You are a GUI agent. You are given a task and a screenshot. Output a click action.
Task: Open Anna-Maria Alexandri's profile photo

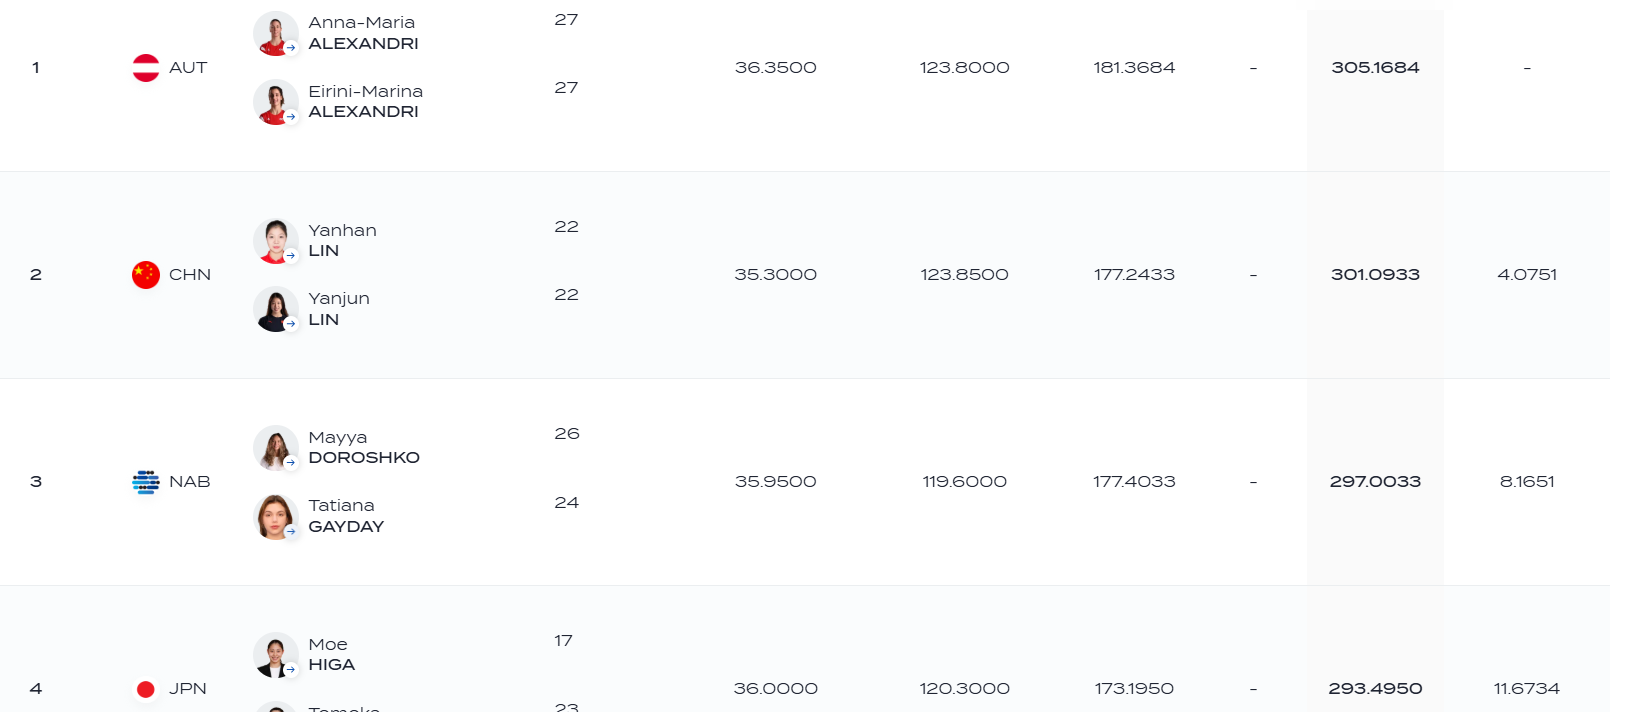click(x=275, y=33)
